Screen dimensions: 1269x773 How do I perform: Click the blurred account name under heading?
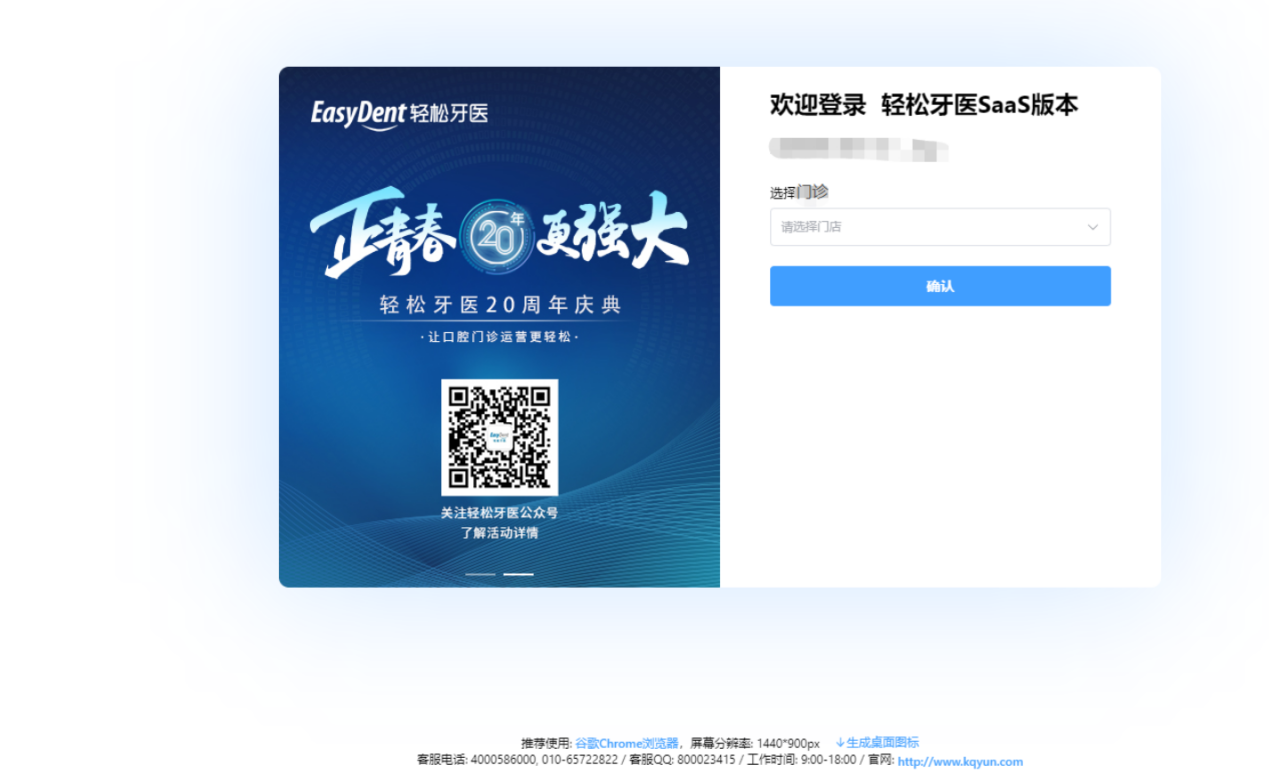click(858, 149)
